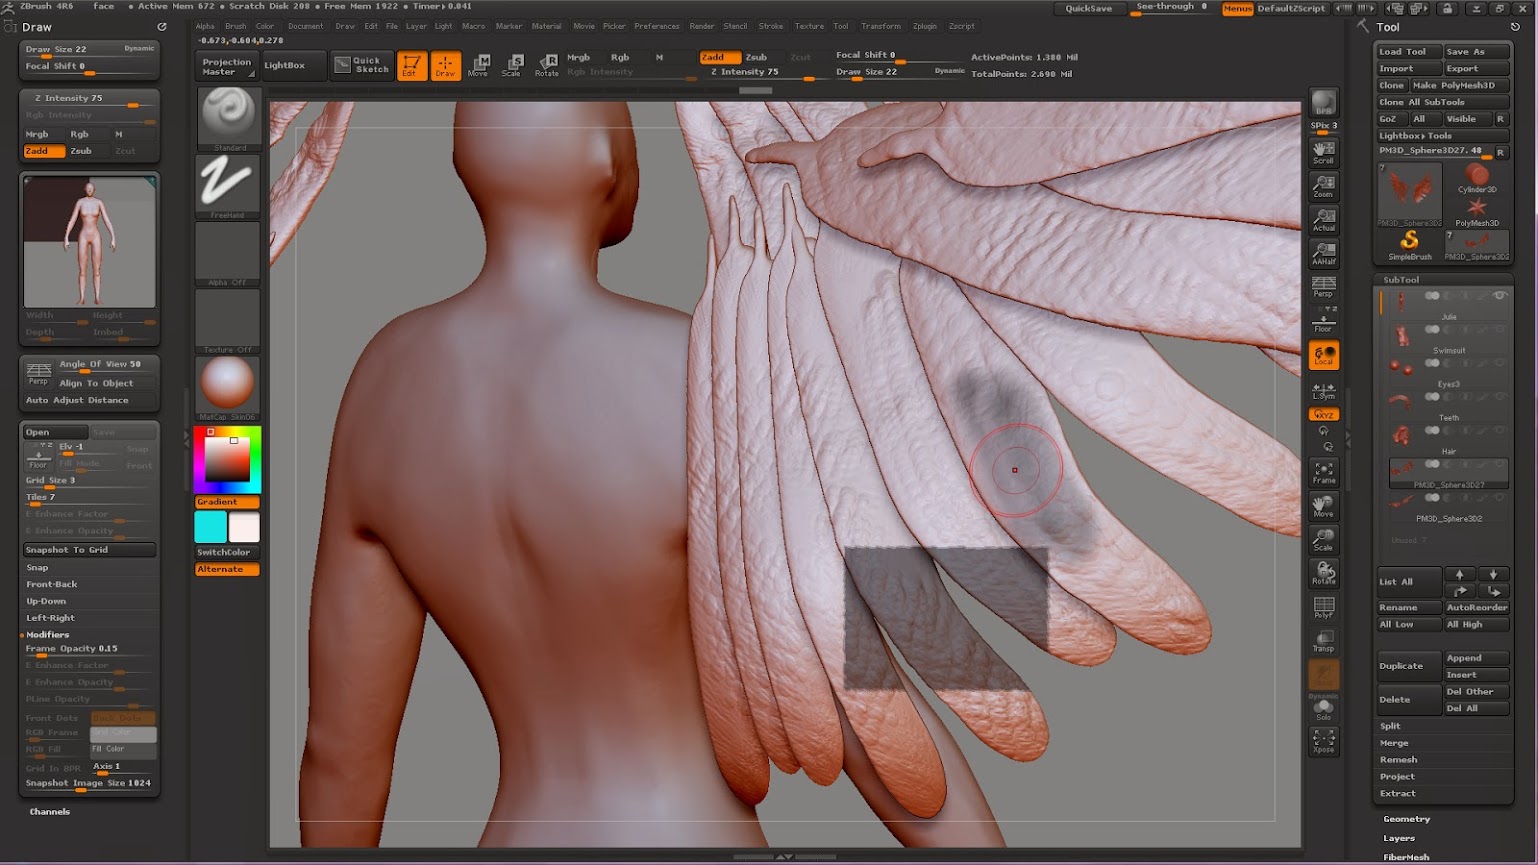Click the Frame icon in right shelf

point(1324,473)
